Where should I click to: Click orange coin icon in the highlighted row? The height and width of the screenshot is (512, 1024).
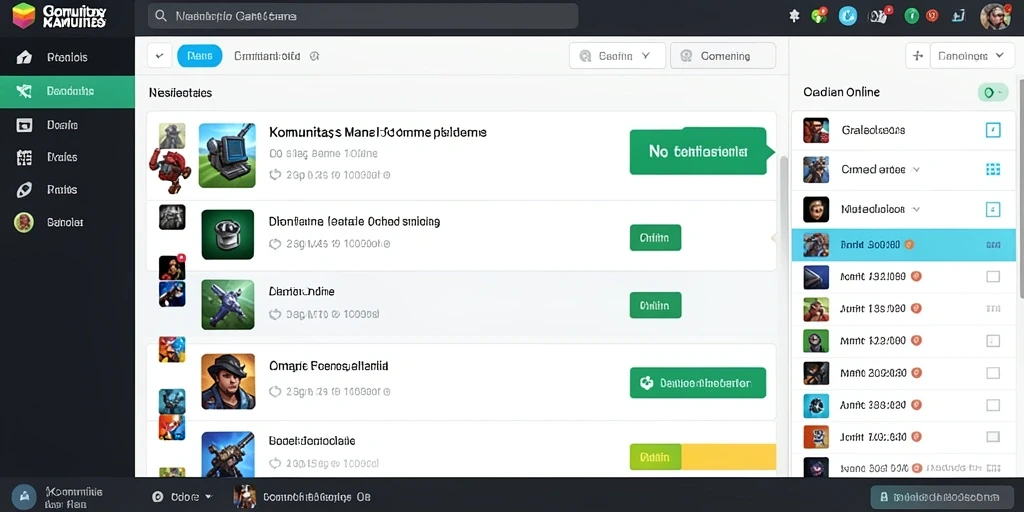[909, 245]
